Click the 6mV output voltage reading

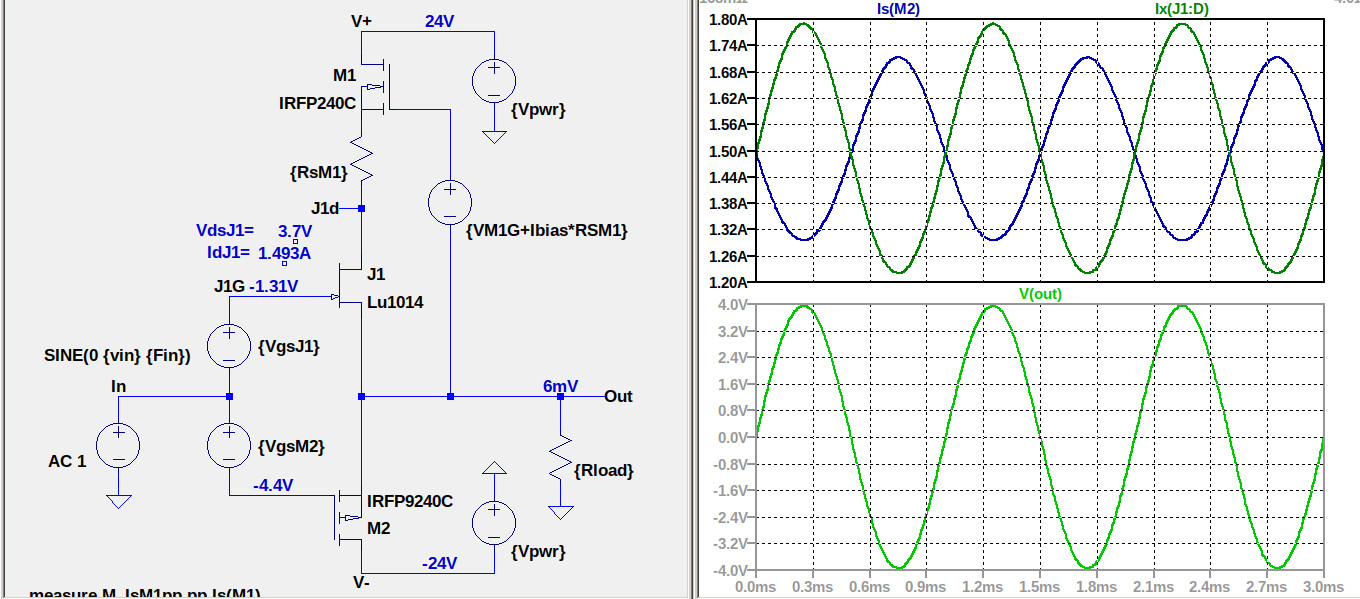click(560, 386)
